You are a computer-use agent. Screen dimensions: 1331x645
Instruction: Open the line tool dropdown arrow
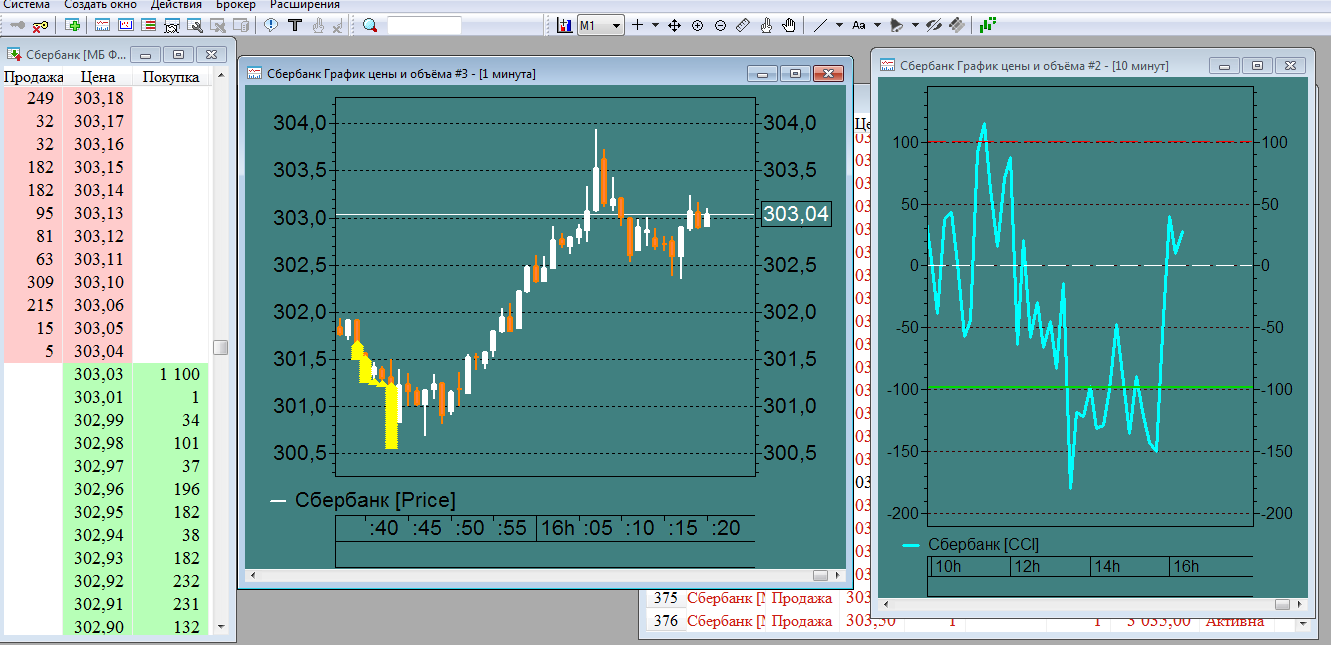[x=839, y=25]
